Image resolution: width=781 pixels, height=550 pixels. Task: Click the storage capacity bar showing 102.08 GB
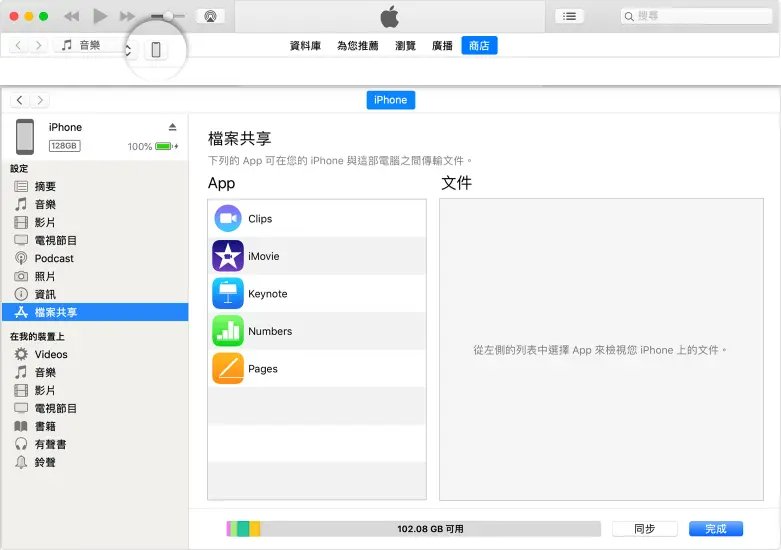(413, 529)
